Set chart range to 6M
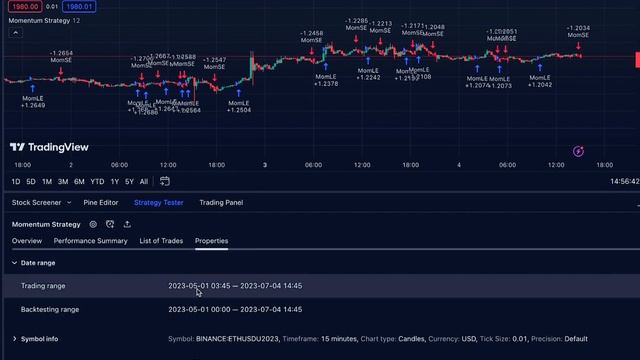 click(79, 182)
